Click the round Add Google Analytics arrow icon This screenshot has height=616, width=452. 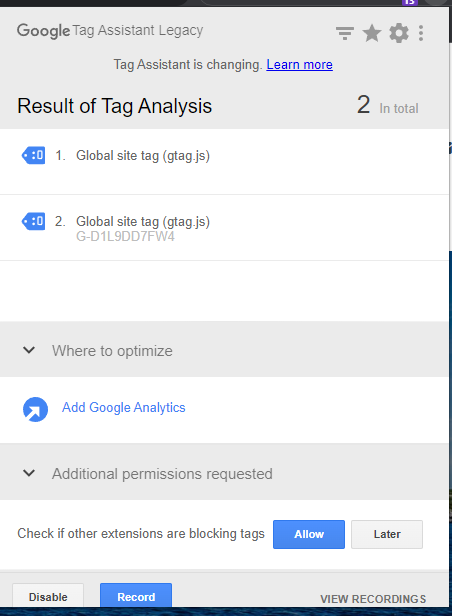pyautogui.click(x=35, y=409)
